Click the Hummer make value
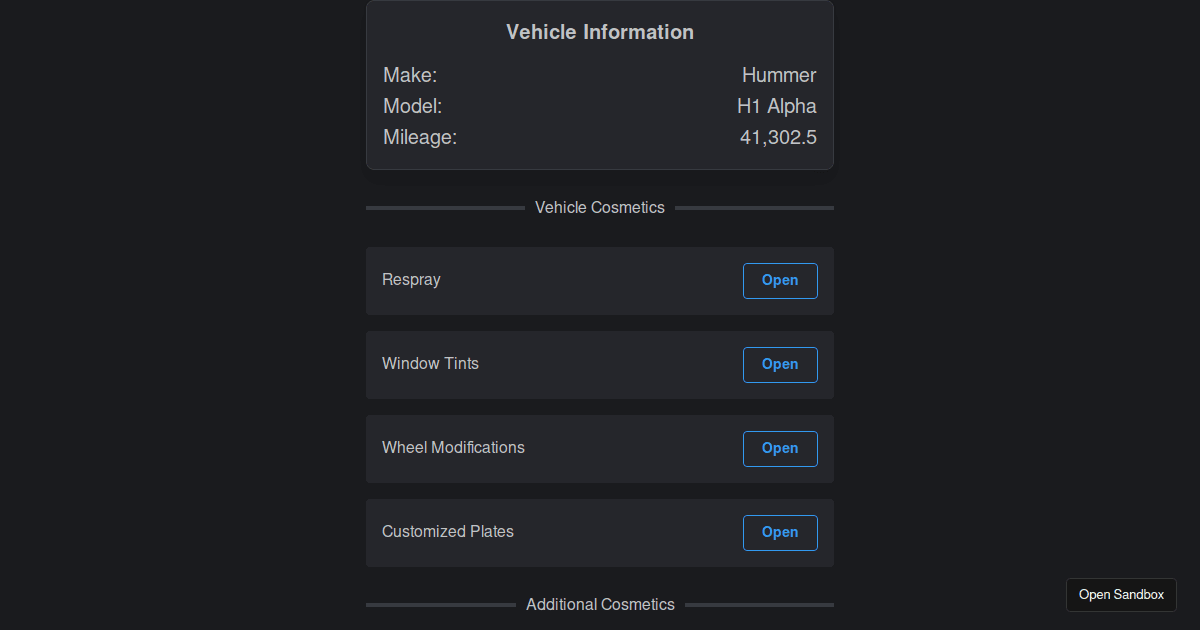Screen dimensions: 1200x630 point(779,75)
